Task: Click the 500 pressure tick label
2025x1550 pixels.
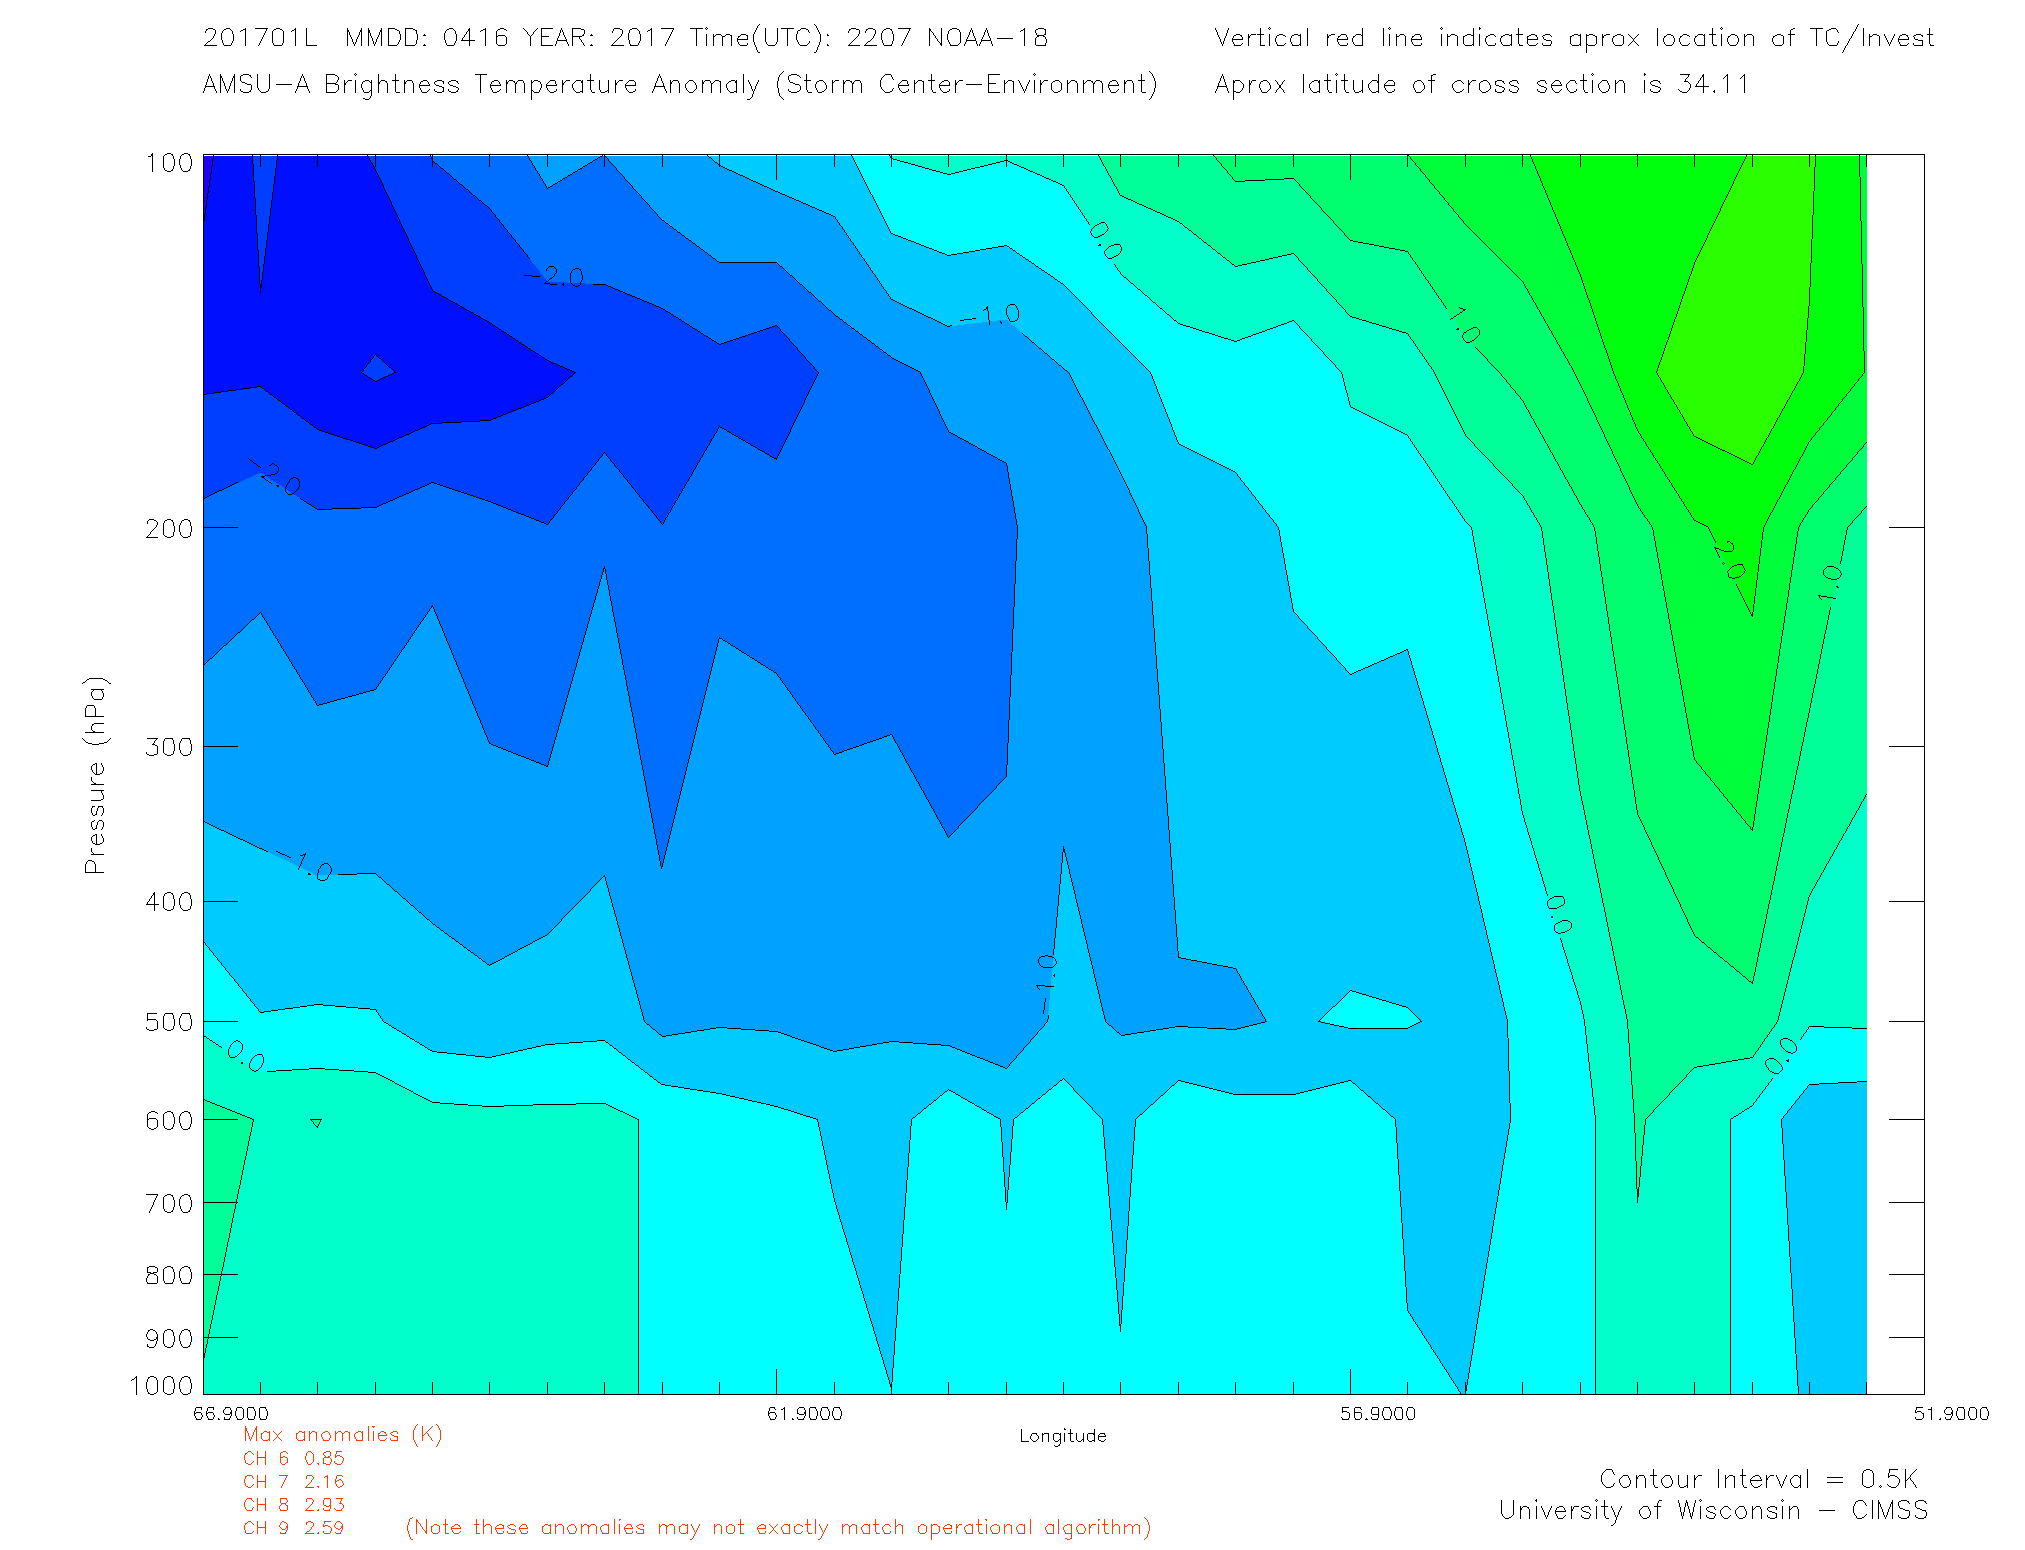Action: pyautogui.click(x=169, y=1022)
